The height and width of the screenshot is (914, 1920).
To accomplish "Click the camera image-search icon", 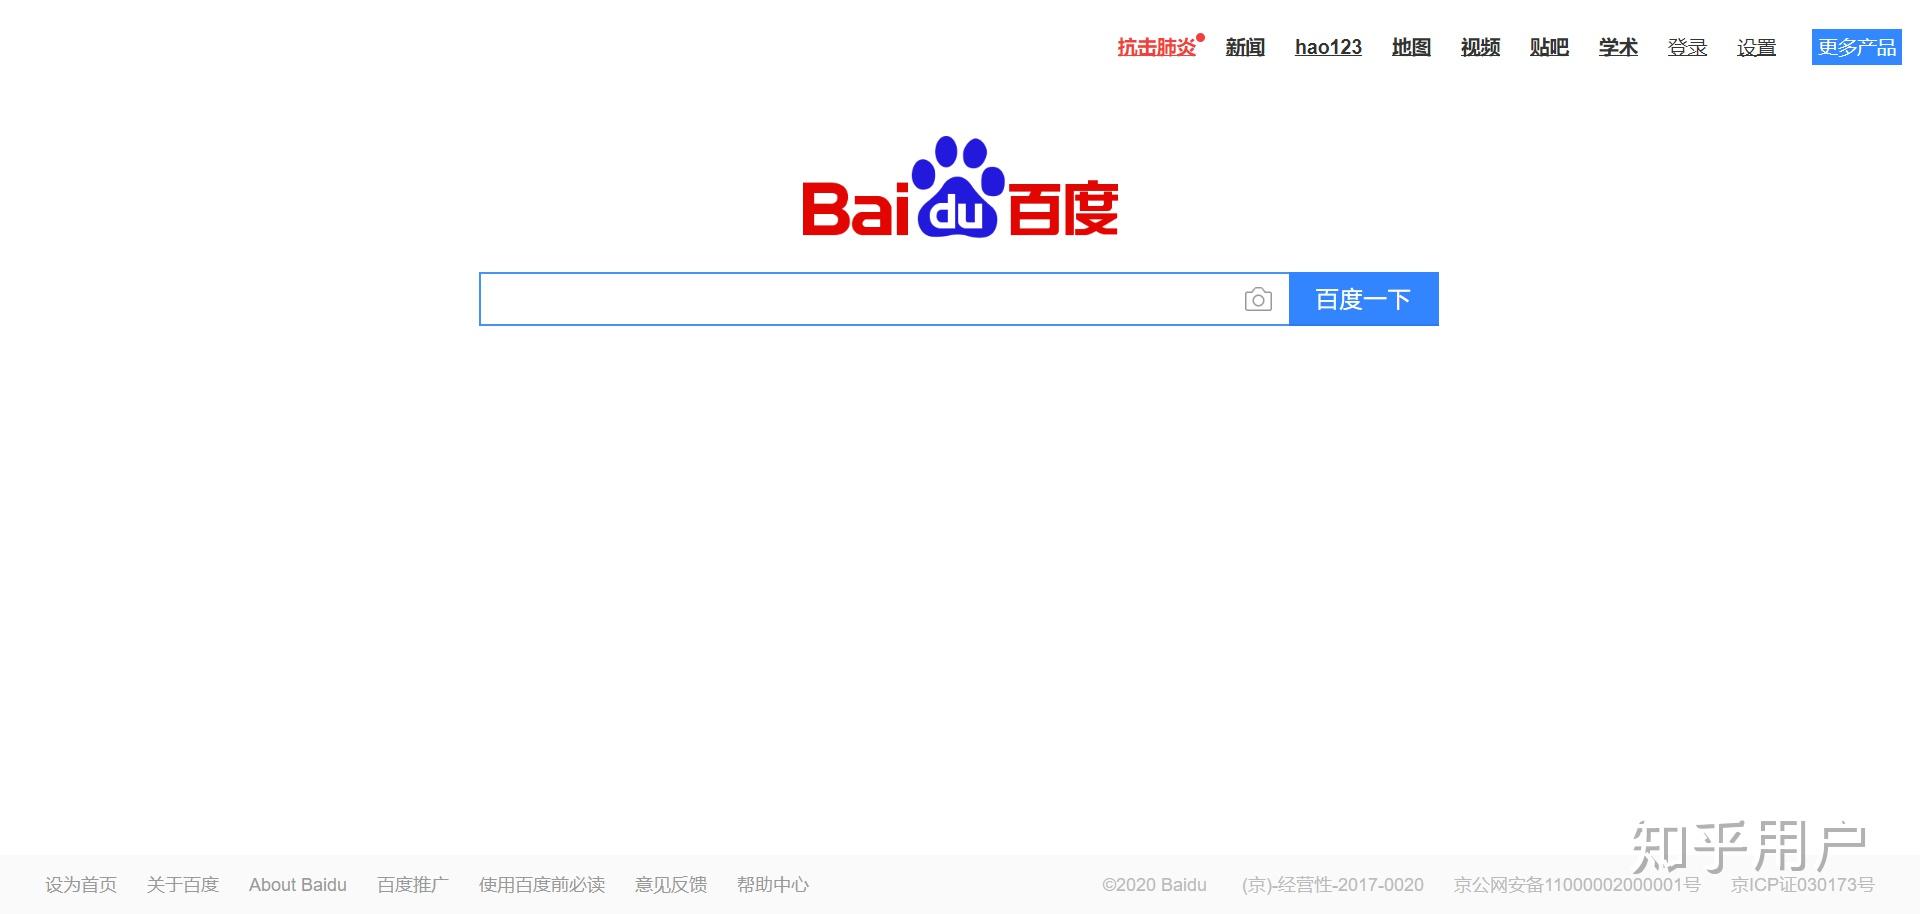I will click(x=1258, y=299).
